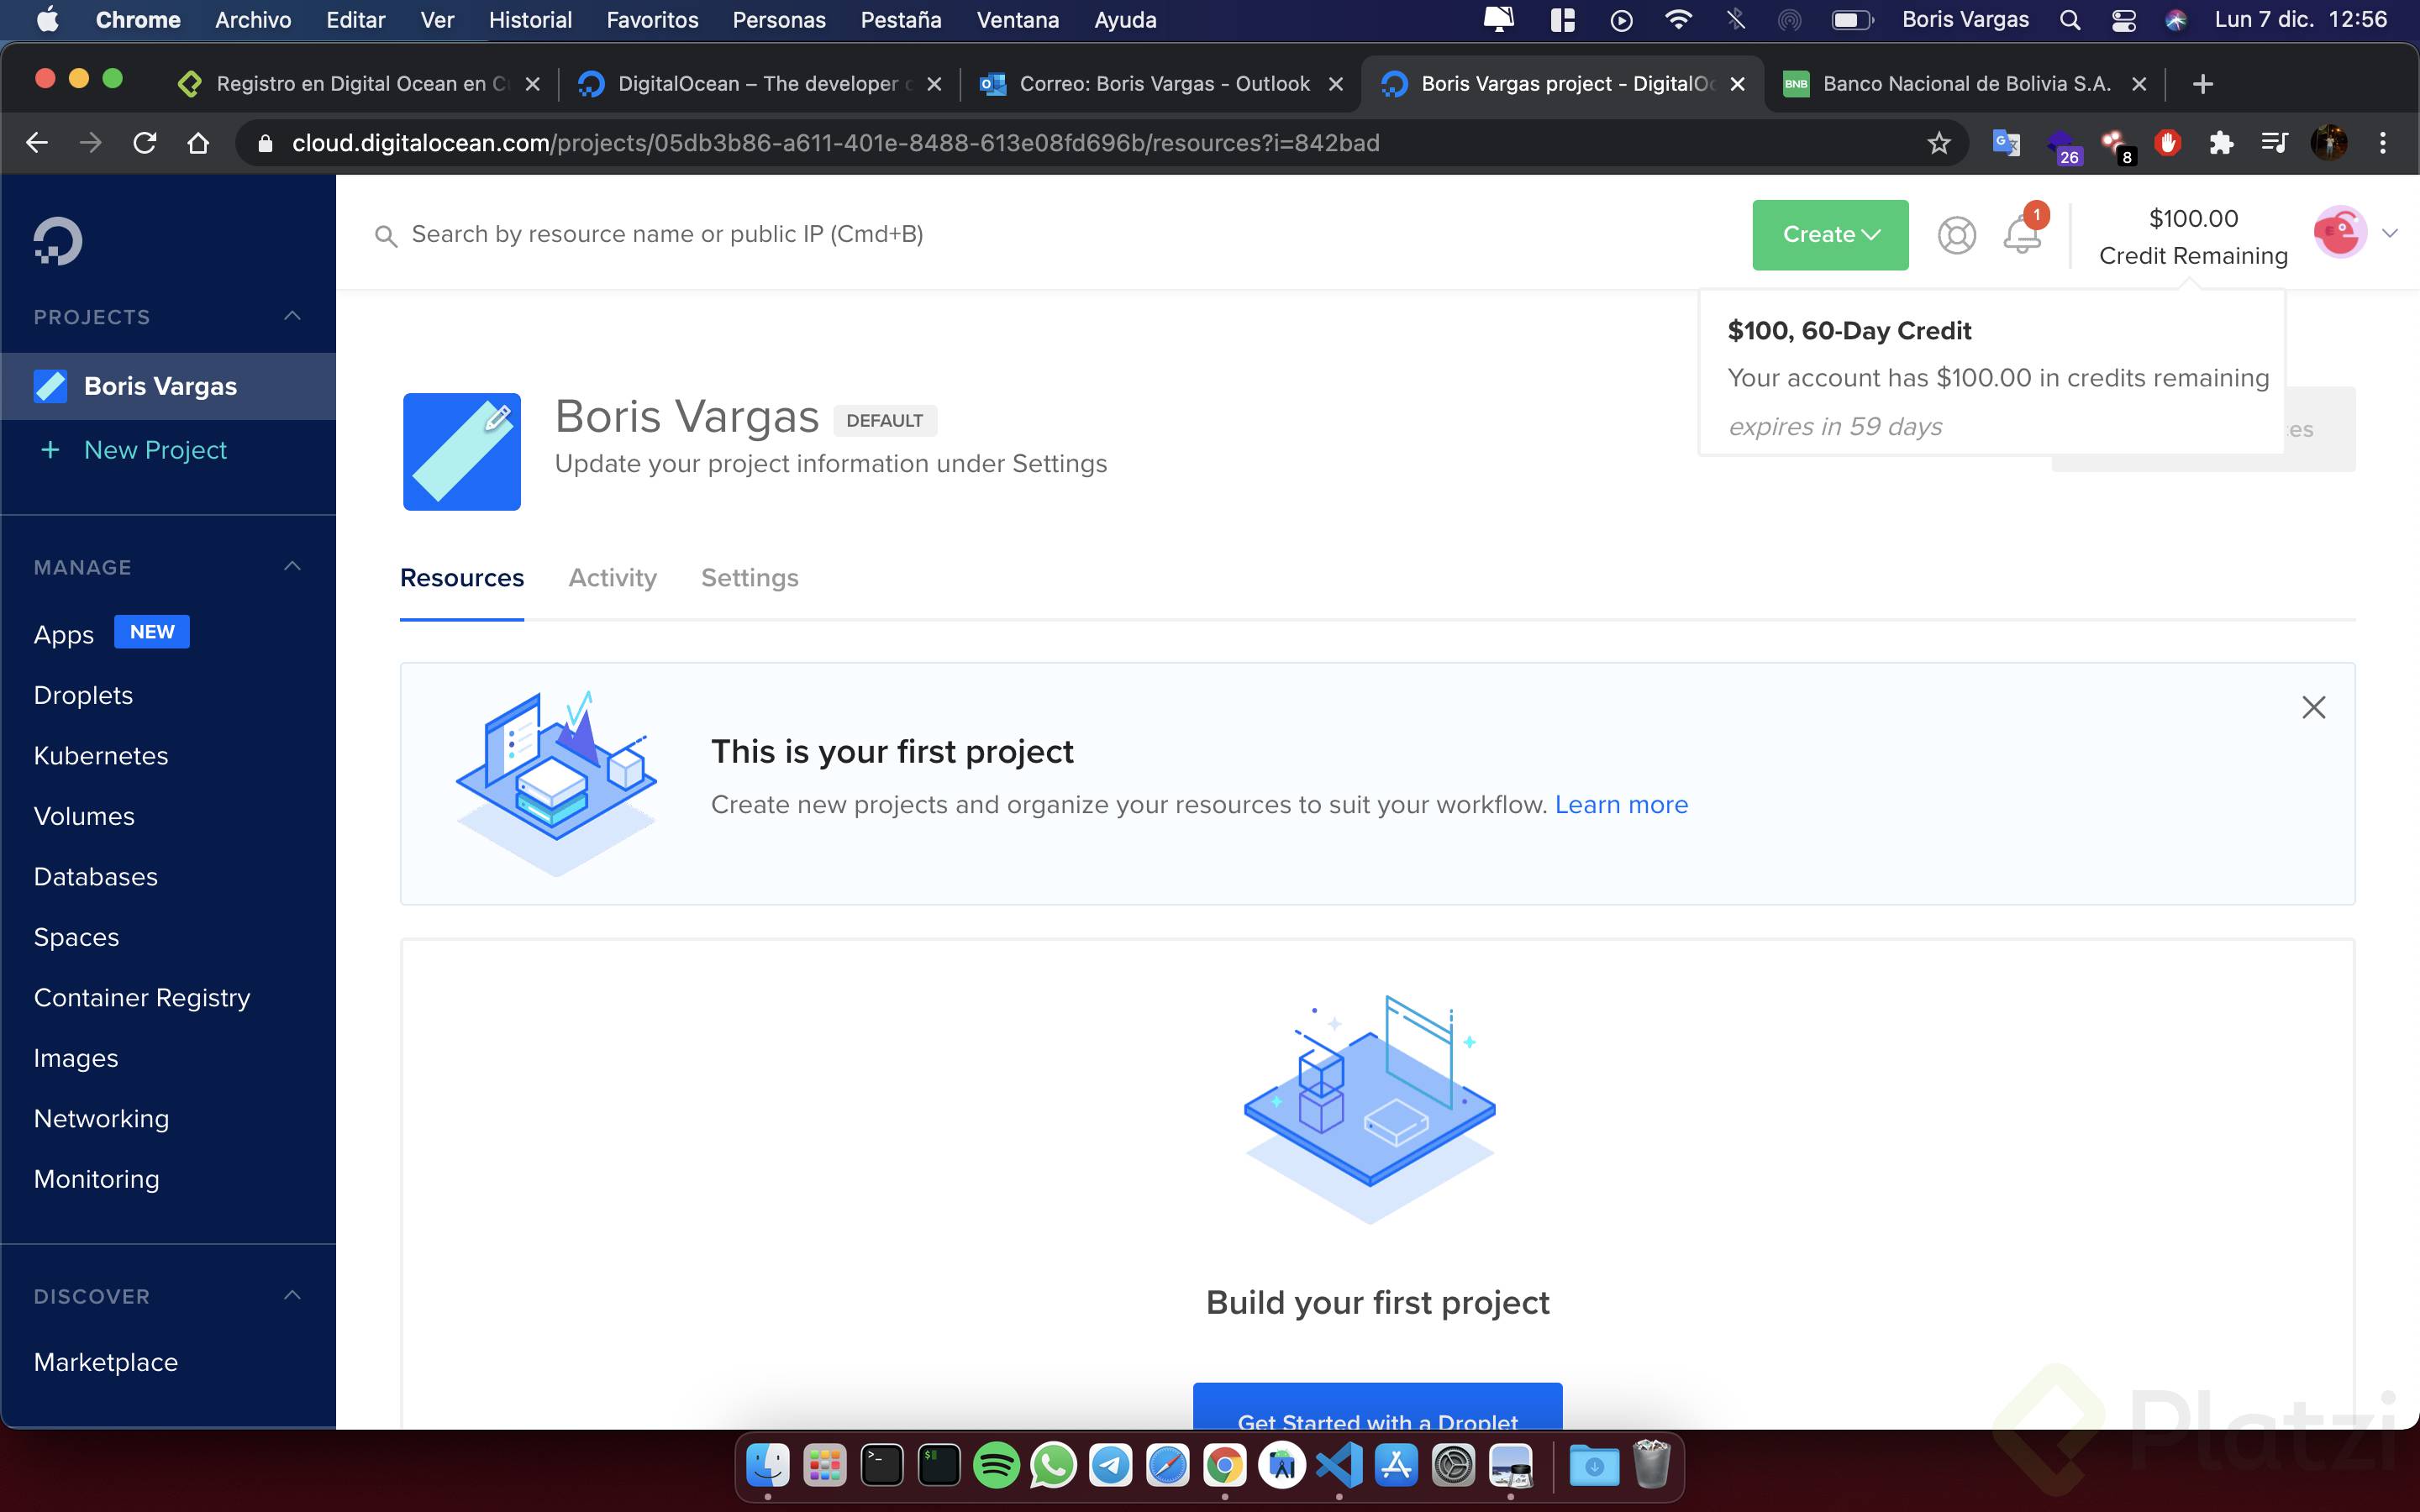This screenshot has width=2420, height=1512.
Task: Collapse the Projects sidebar section
Action: pos(292,316)
